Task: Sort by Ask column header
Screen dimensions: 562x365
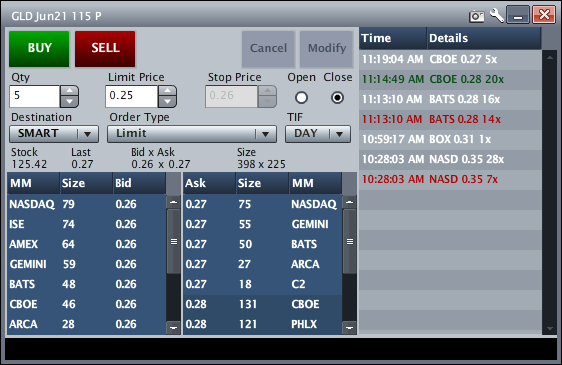Action: coord(209,183)
